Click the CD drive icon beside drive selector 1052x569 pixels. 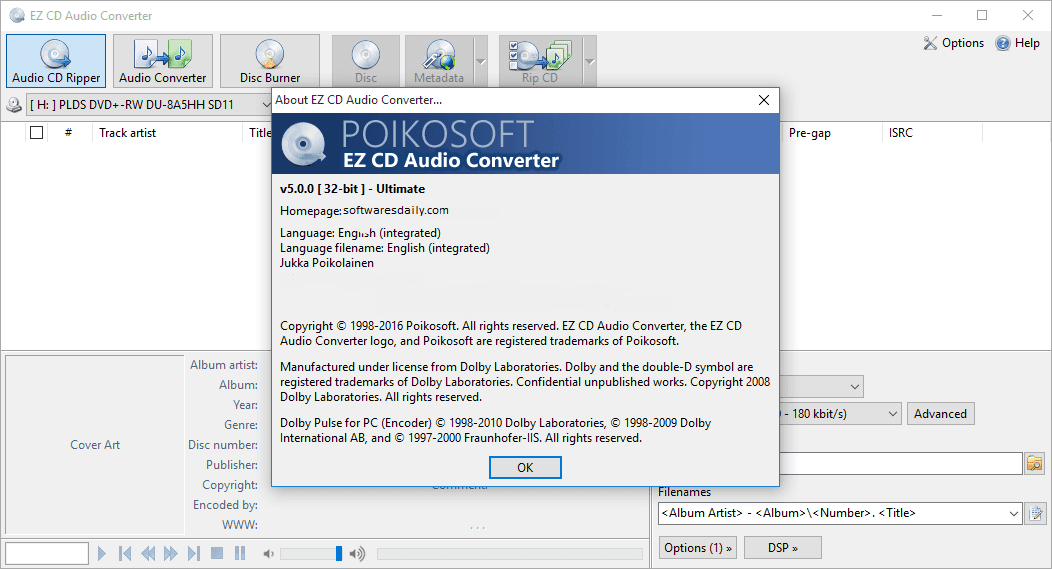(14, 105)
